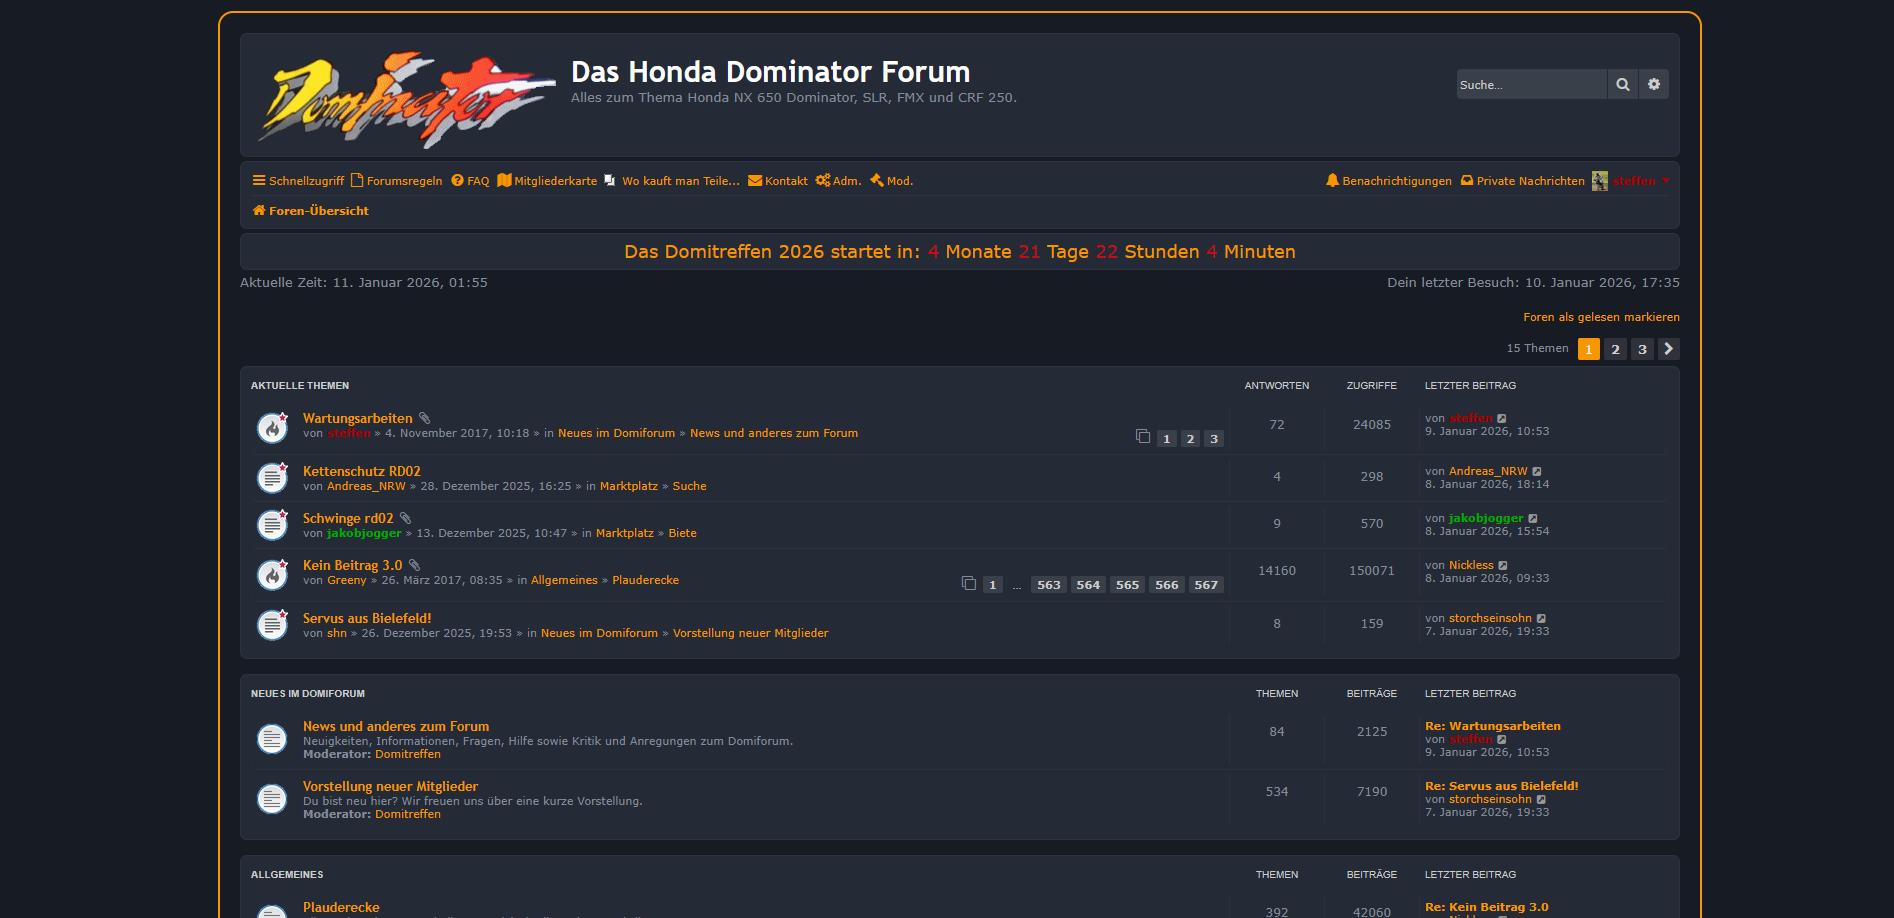Open the Mitgliederkarte menu item
The height and width of the screenshot is (918, 1894).
(547, 181)
